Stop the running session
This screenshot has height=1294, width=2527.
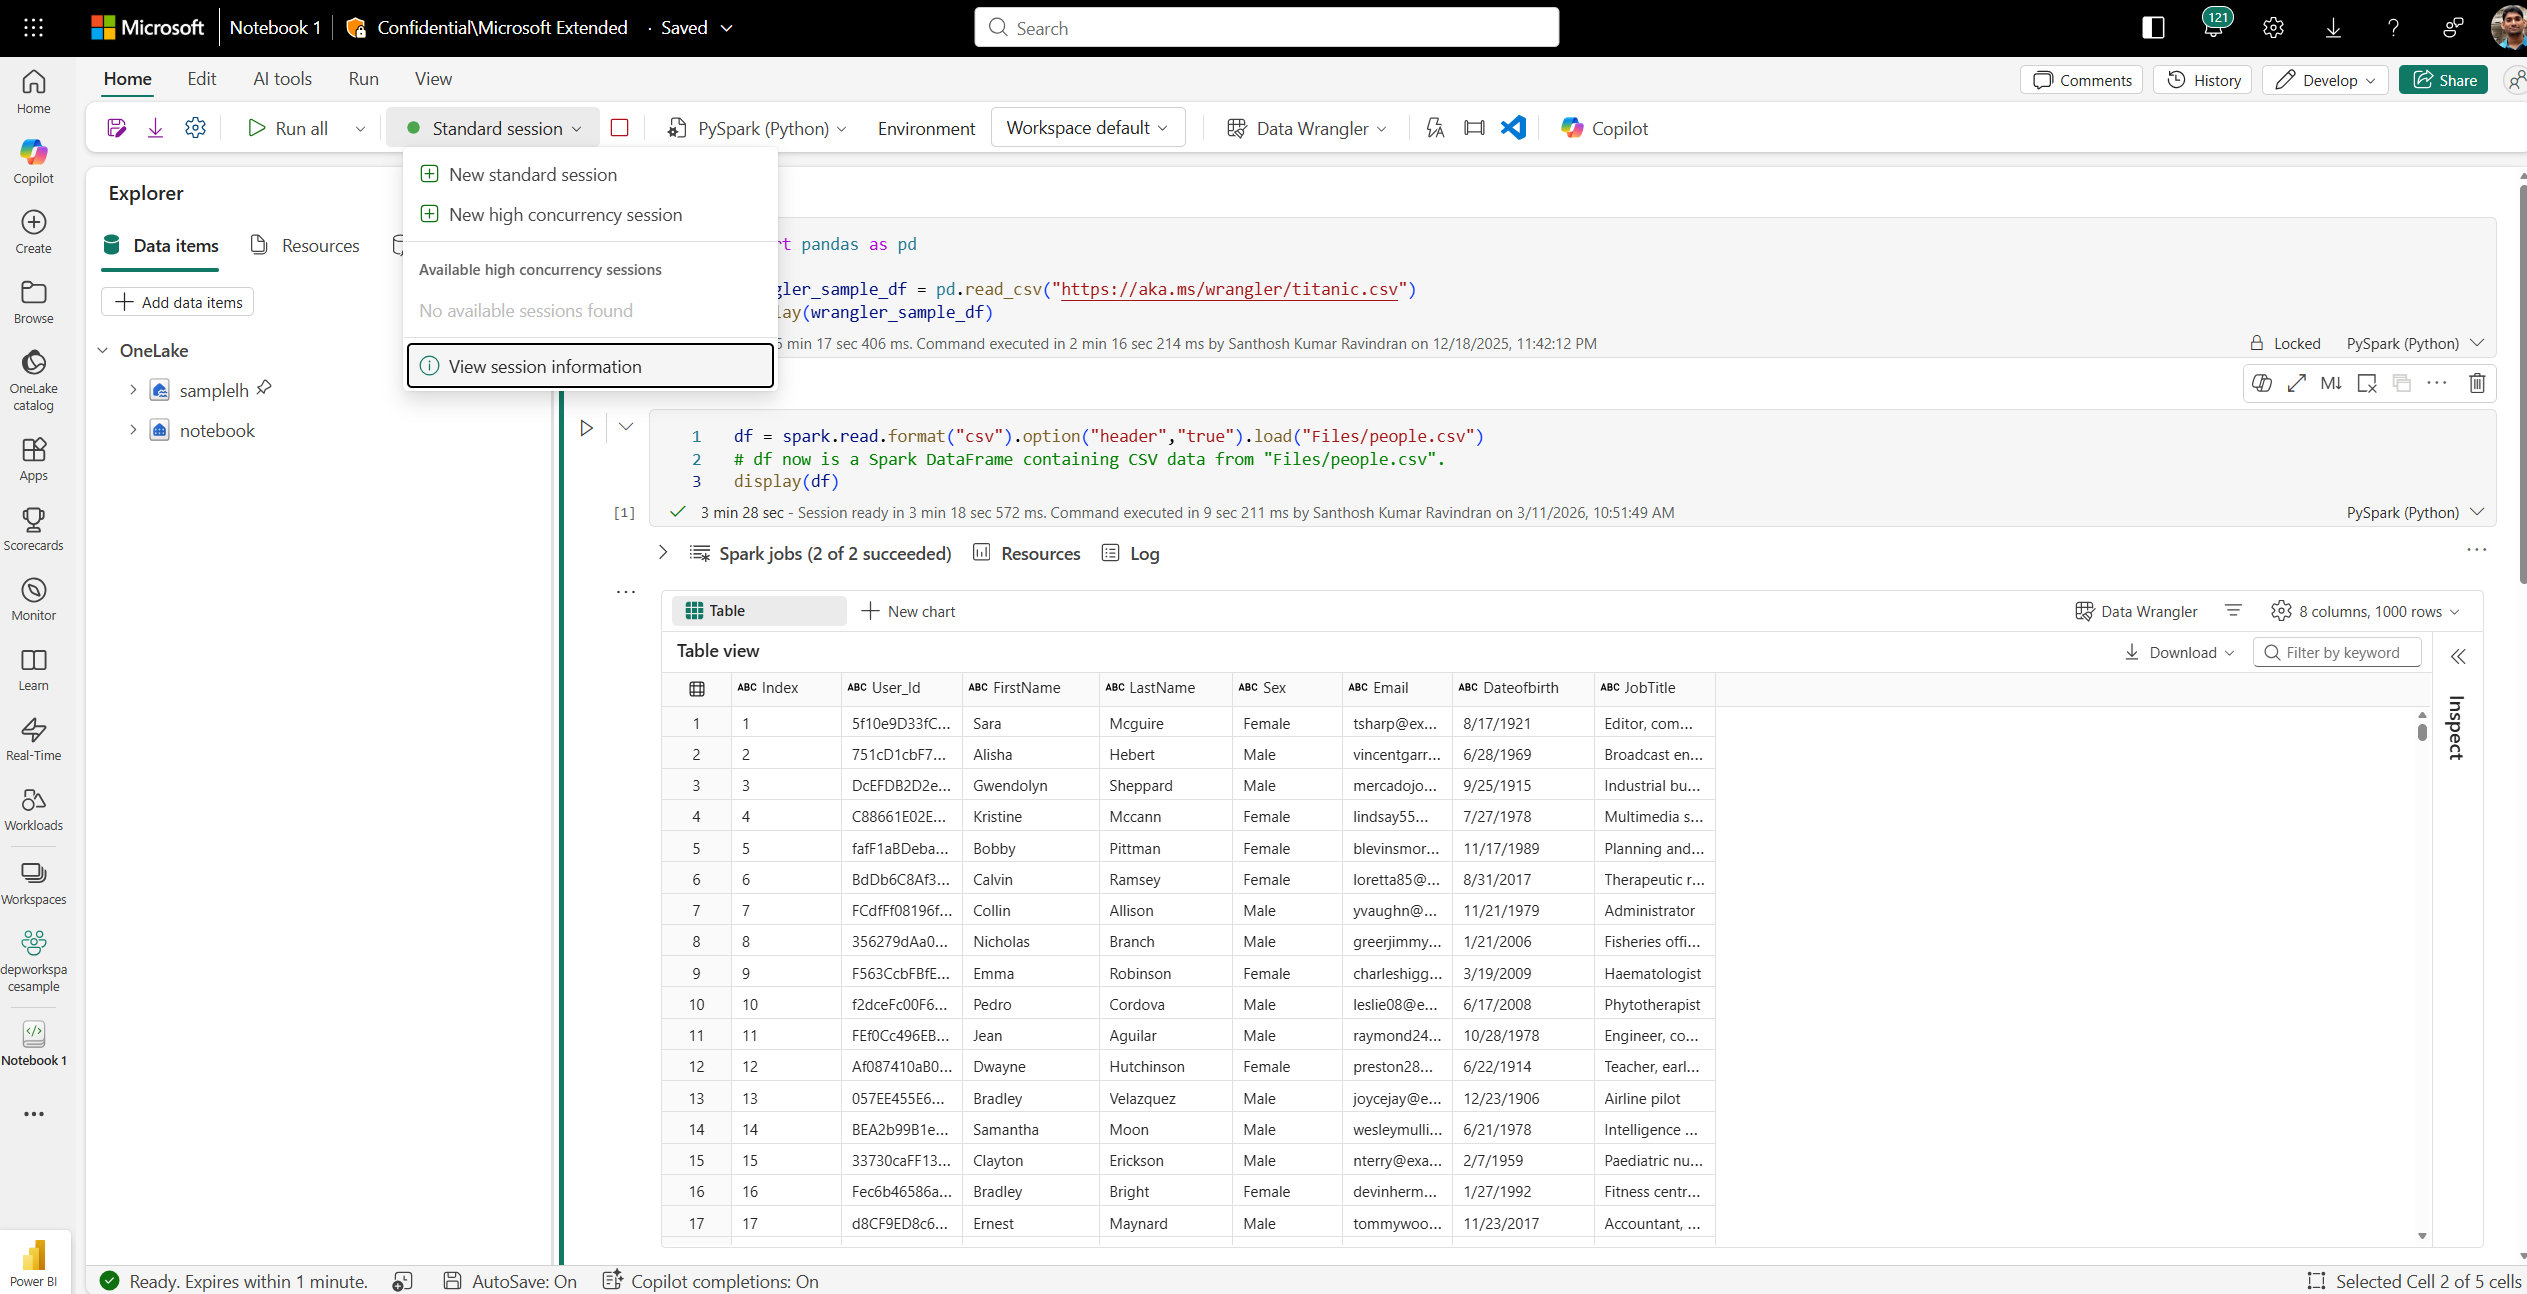620,128
